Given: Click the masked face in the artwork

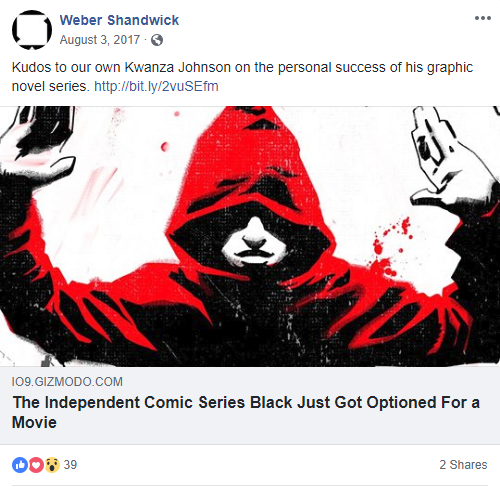Looking at the screenshot, I should click(255, 243).
